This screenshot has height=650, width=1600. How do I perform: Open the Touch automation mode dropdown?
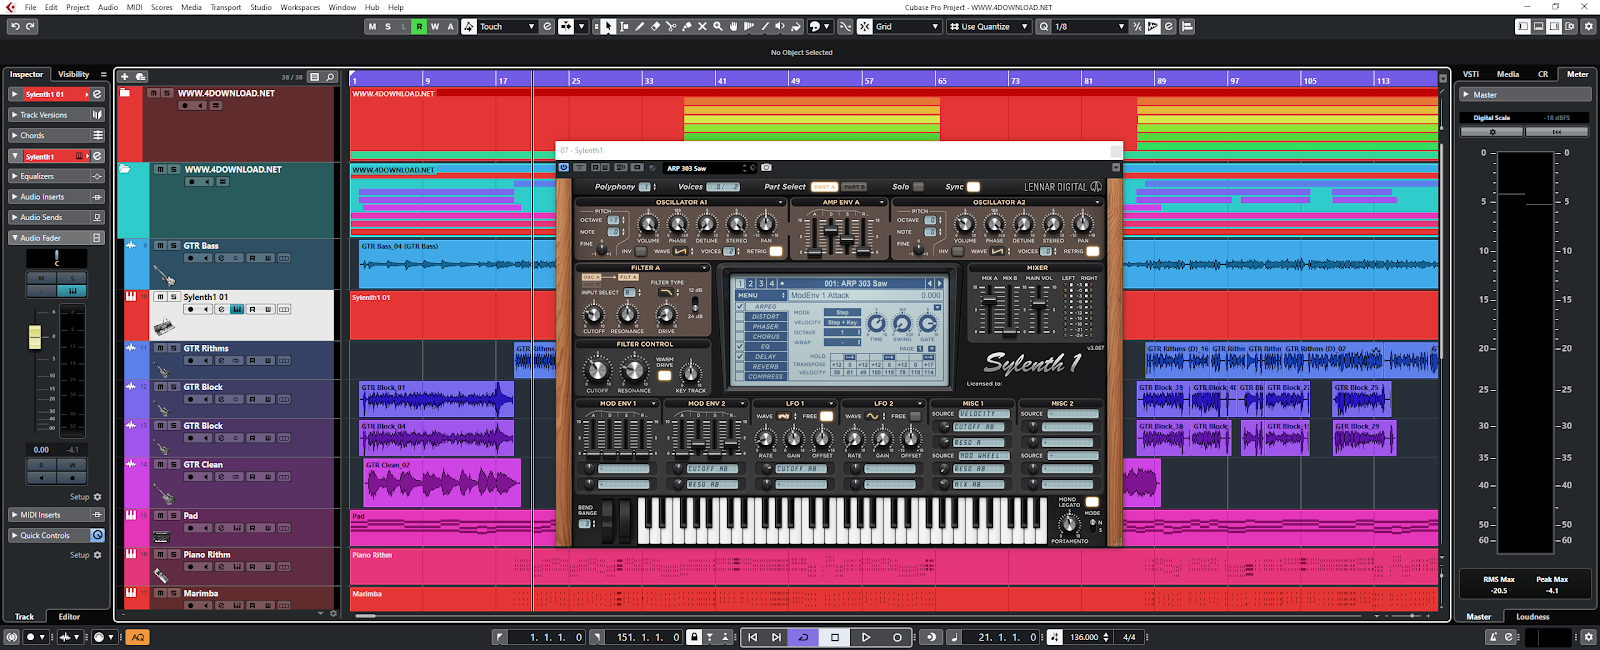(x=507, y=26)
